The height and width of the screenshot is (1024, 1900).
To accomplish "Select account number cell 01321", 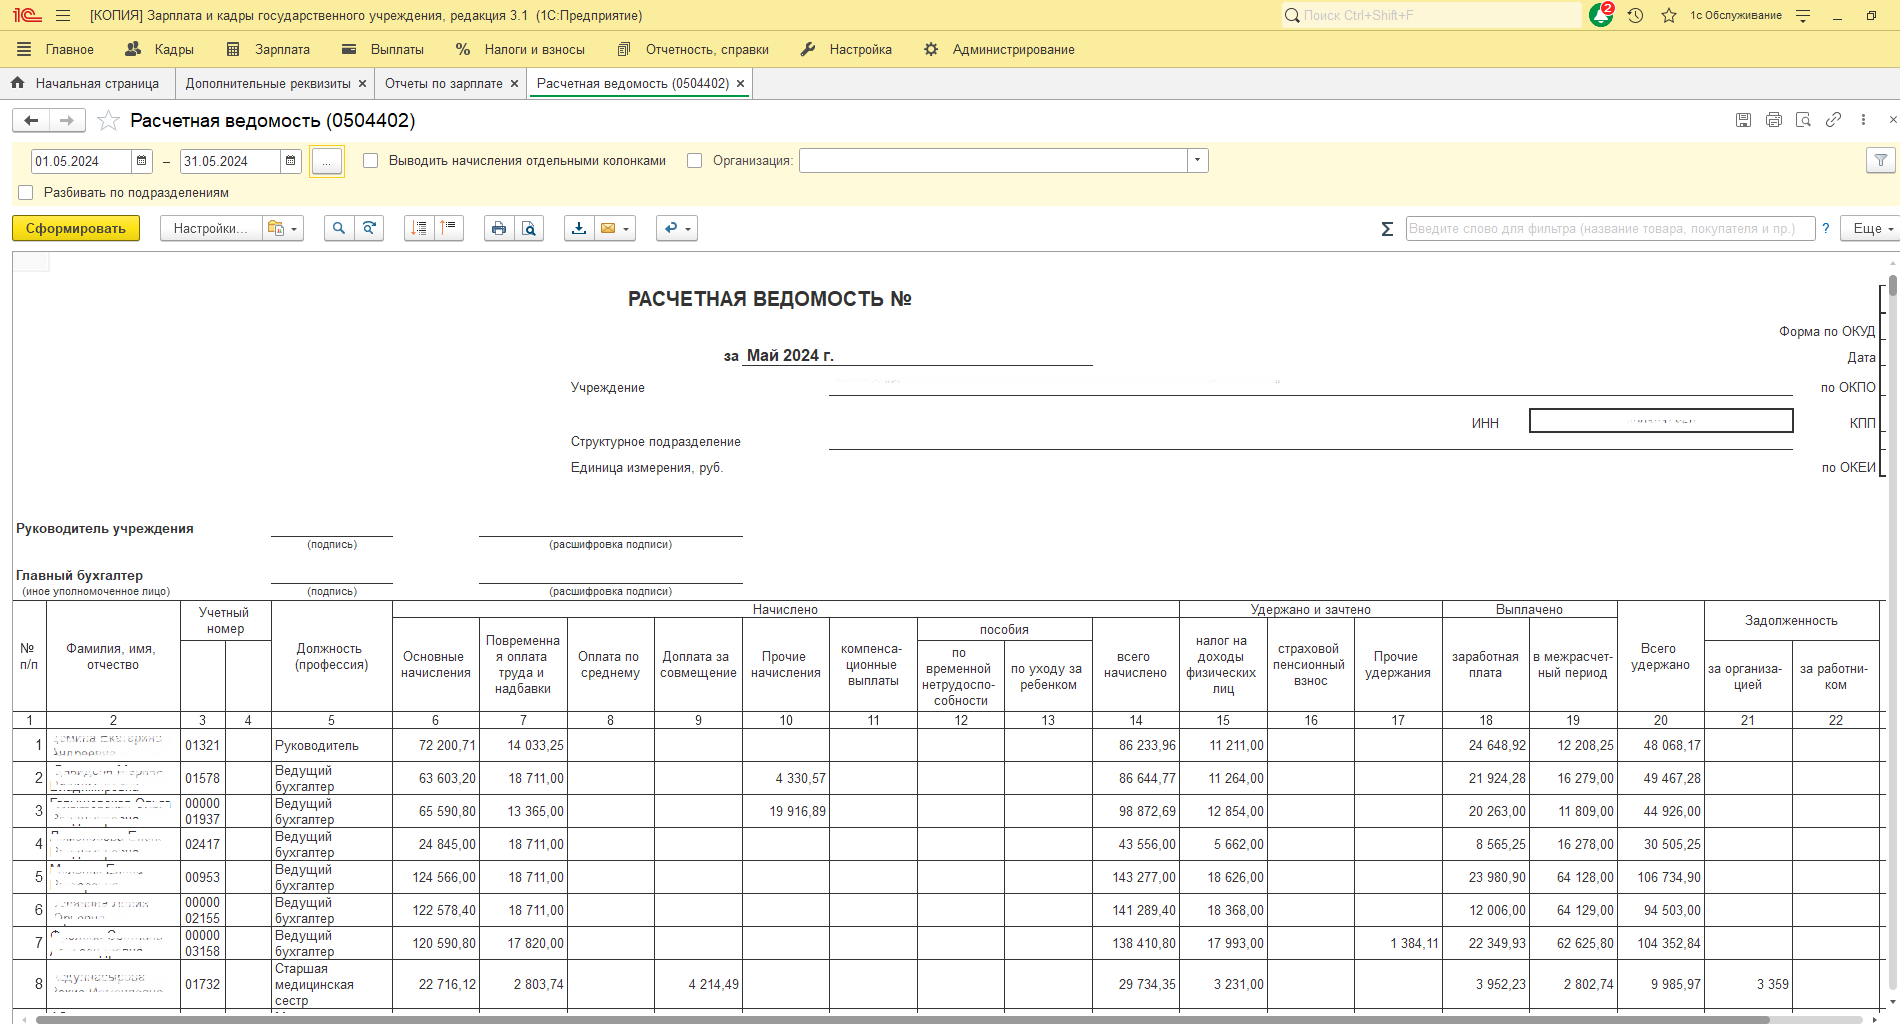I will (x=203, y=745).
